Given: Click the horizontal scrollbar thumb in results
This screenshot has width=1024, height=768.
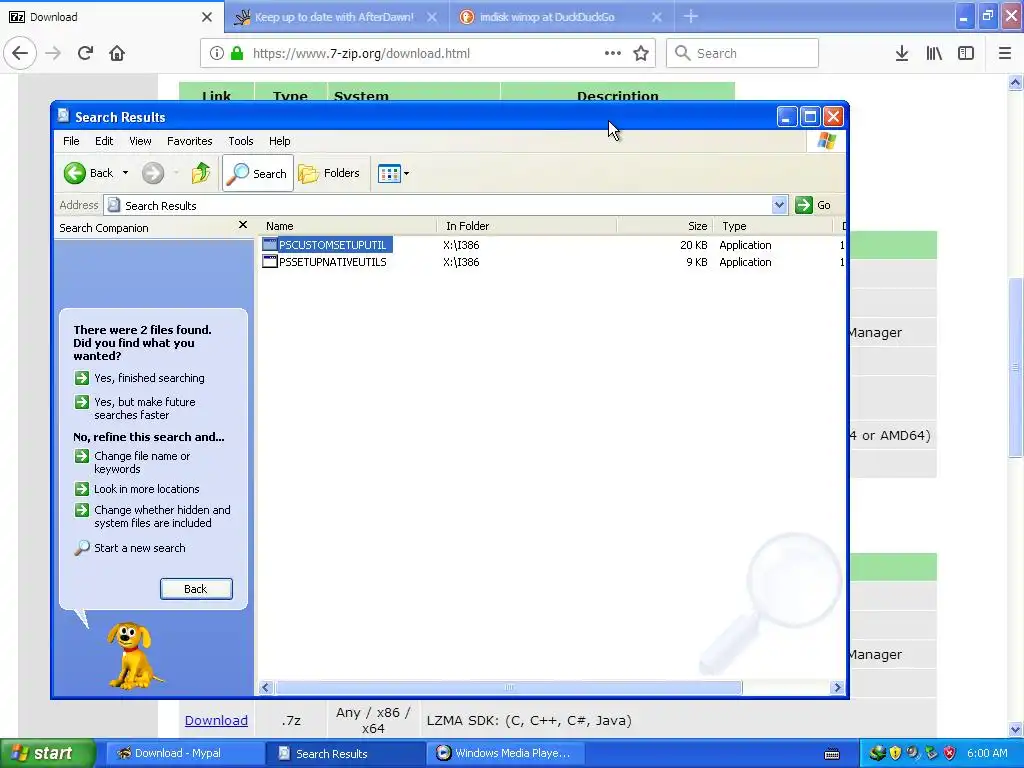Looking at the screenshot, I should point(508,687).
